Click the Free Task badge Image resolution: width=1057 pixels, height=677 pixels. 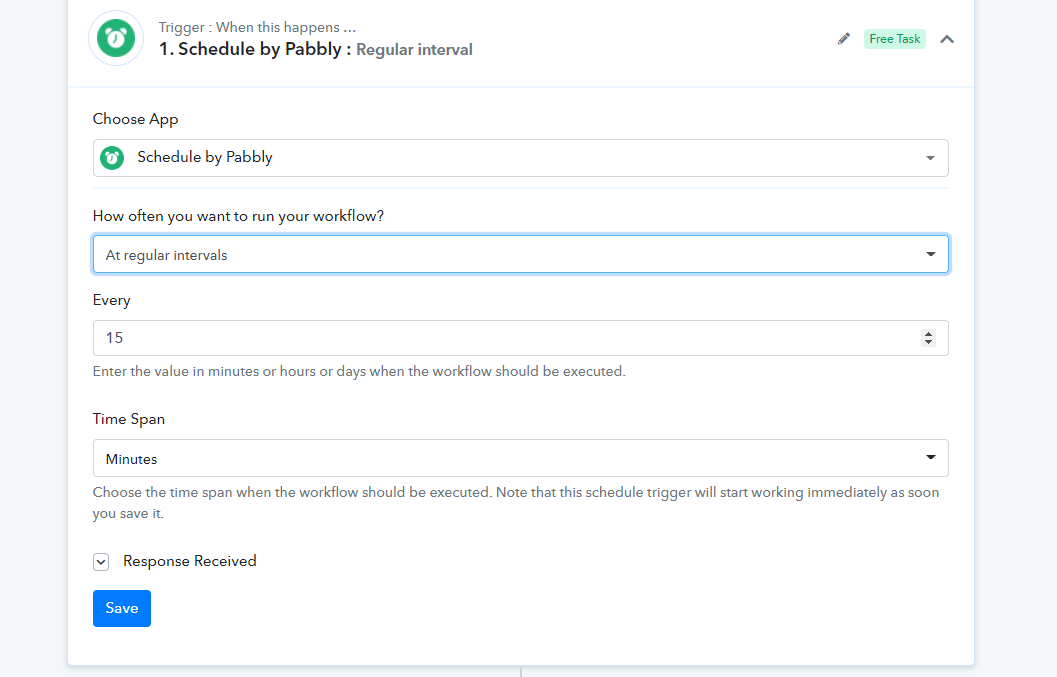[895, 39]
